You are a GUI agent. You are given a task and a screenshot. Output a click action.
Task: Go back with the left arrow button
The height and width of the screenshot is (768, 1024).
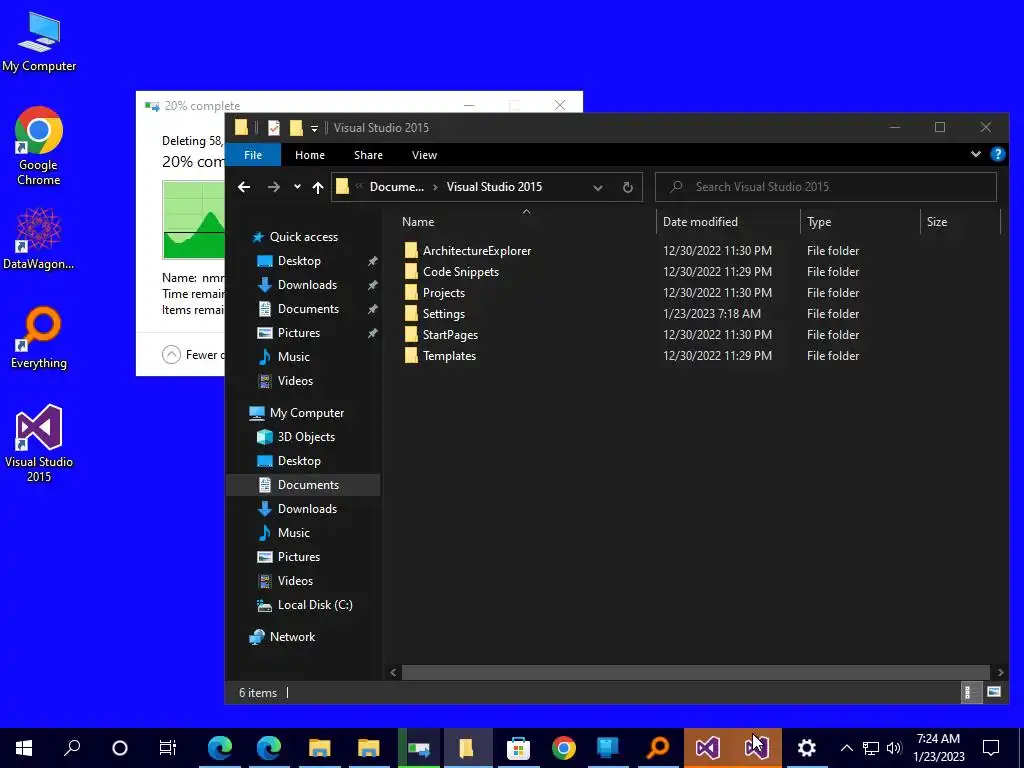point(244,187)
